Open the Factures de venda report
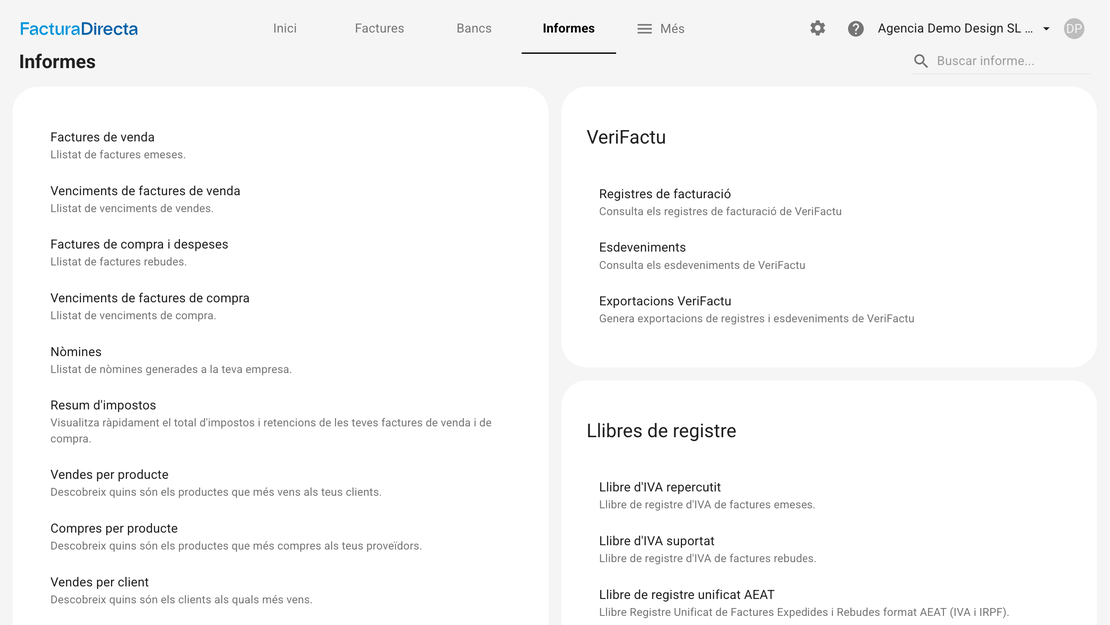This screenshot has height=625, width=1110. tap(103, 138)
